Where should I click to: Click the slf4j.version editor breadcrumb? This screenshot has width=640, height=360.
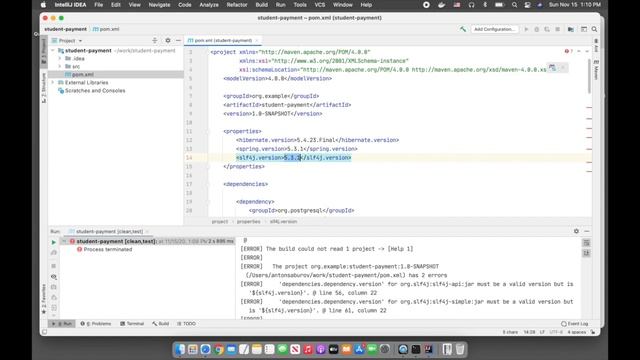[x=283, y=222]
